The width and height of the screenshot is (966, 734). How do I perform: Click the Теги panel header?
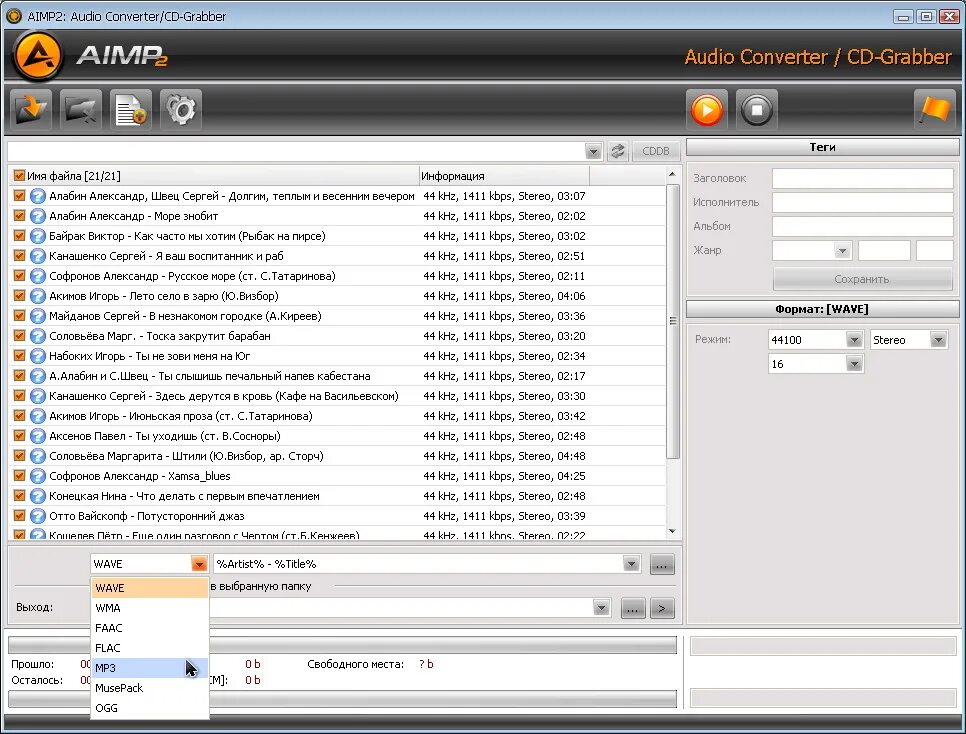[x=822, y=147]
